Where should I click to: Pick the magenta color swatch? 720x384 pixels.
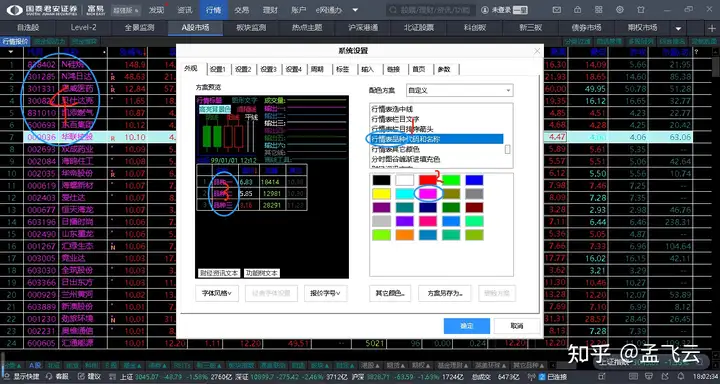(428, 194)
